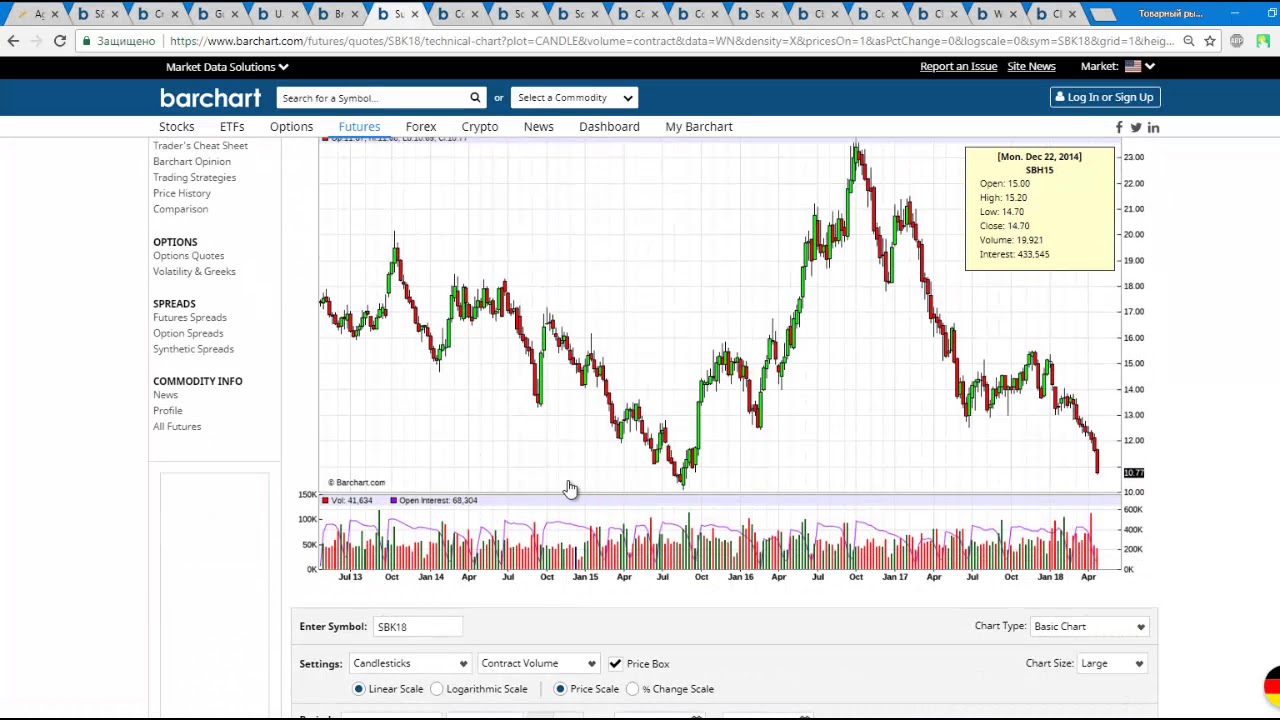Open the Futures menu

point(359,127)
